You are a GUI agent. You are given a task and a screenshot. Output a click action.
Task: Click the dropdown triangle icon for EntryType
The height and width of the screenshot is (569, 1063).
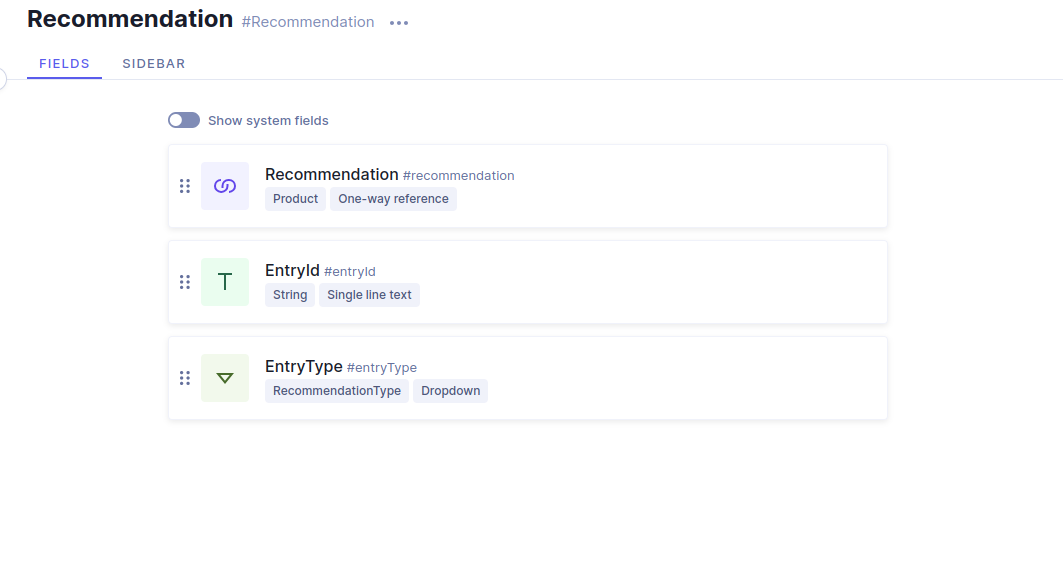coord(225,378)
